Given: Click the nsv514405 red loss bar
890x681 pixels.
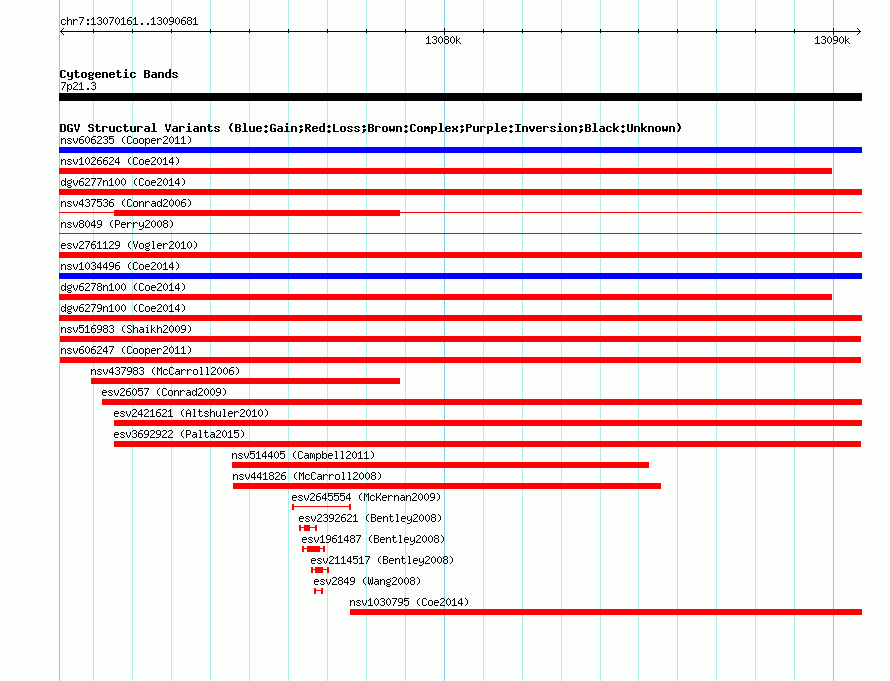Looking at the screenshot, I should click(x=440, y=465).
